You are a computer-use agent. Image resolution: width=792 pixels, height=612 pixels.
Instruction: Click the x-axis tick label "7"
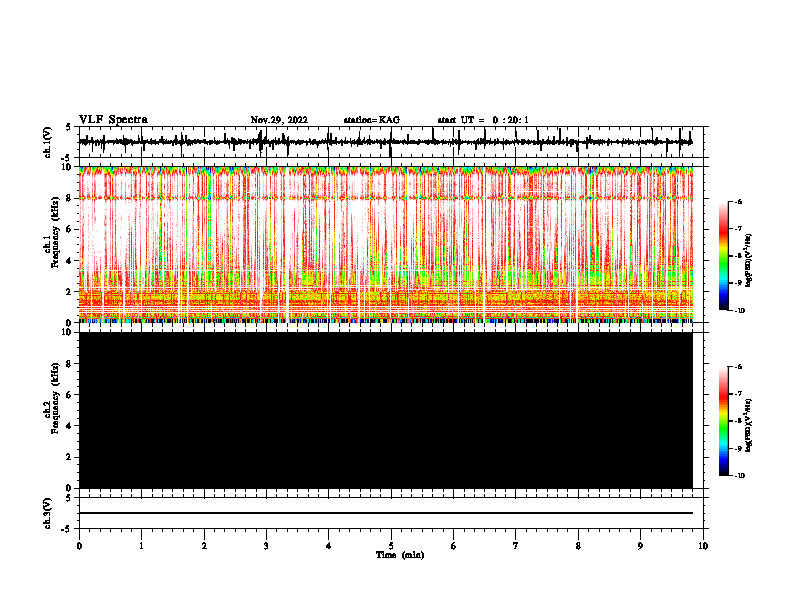click(516, 546)
